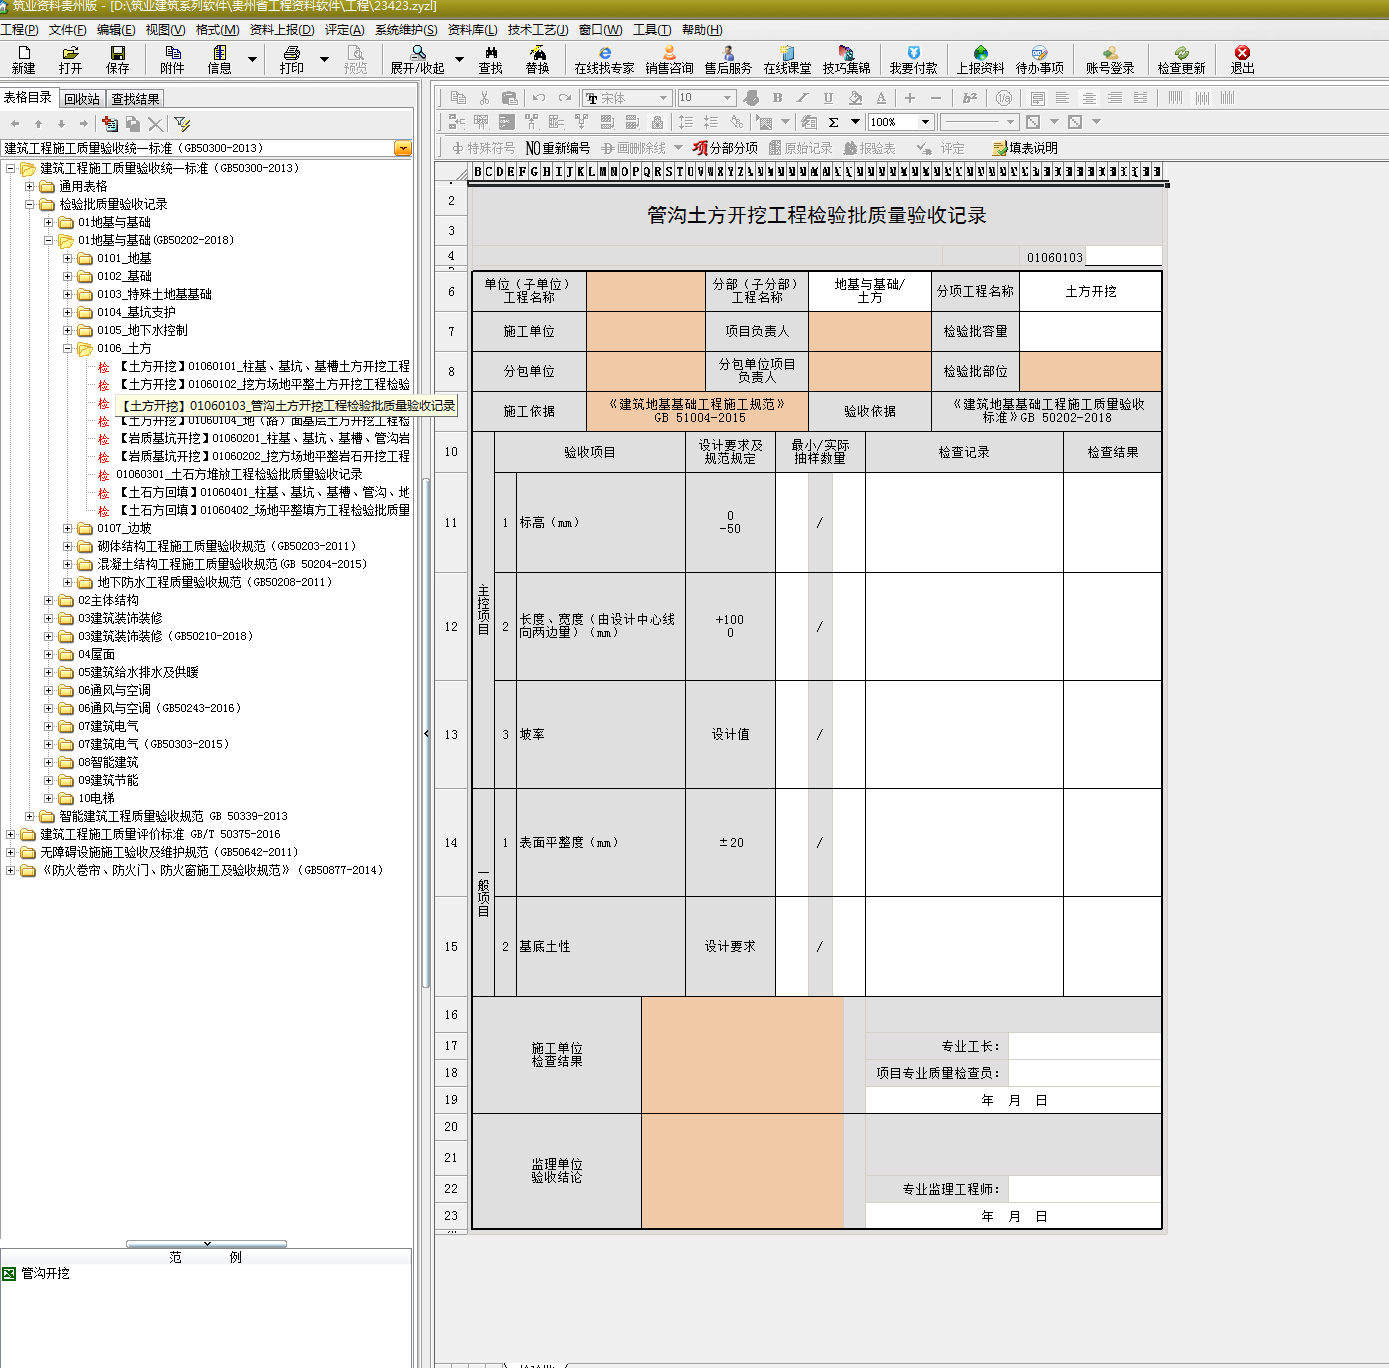Image resolution: width=1389 pixels, height=1368 pixels.
Task: Open the 替换 replace tool
Action: tap(537, 60)
